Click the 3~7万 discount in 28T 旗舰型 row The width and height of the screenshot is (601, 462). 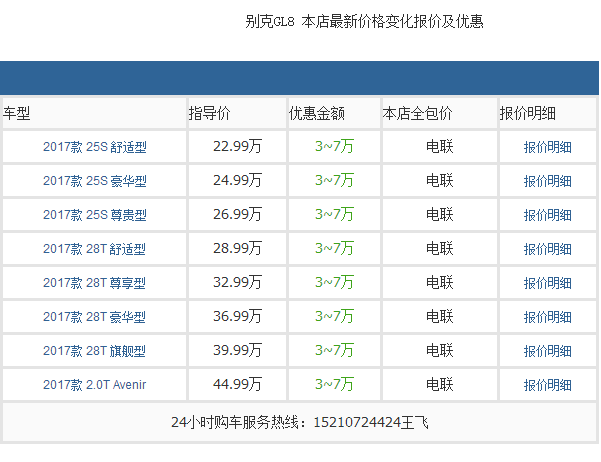334,350
